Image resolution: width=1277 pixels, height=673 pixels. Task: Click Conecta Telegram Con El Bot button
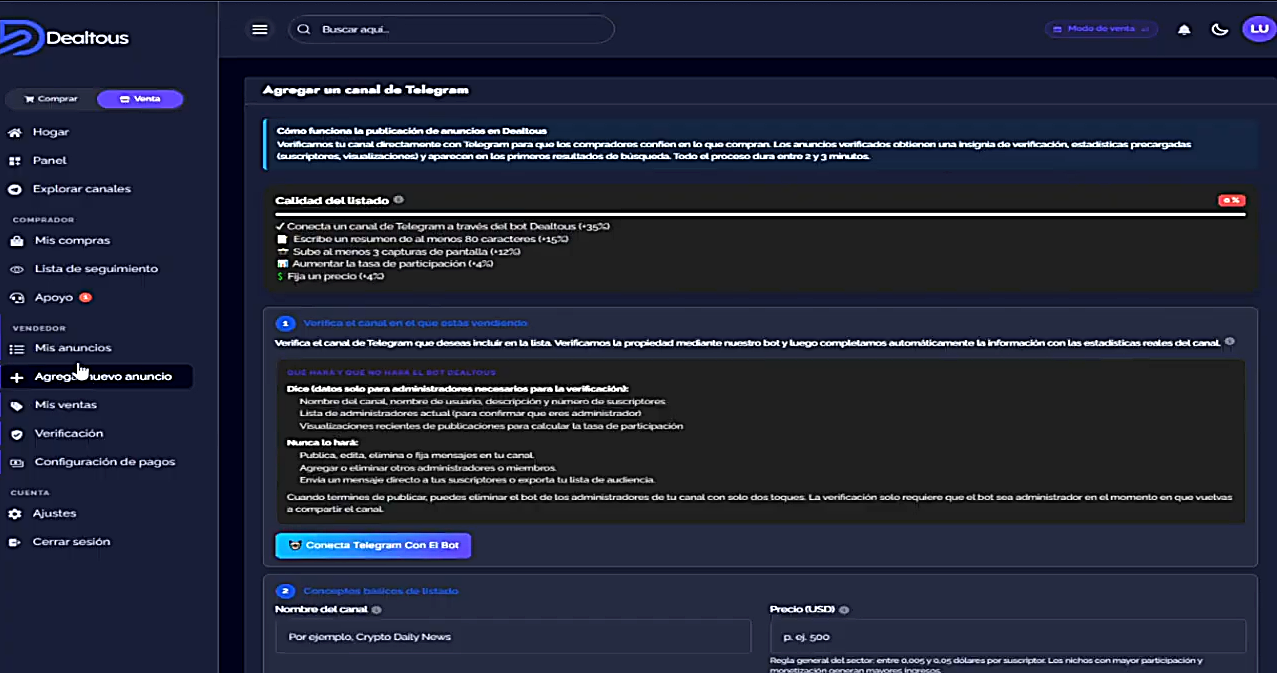point(373,545)
